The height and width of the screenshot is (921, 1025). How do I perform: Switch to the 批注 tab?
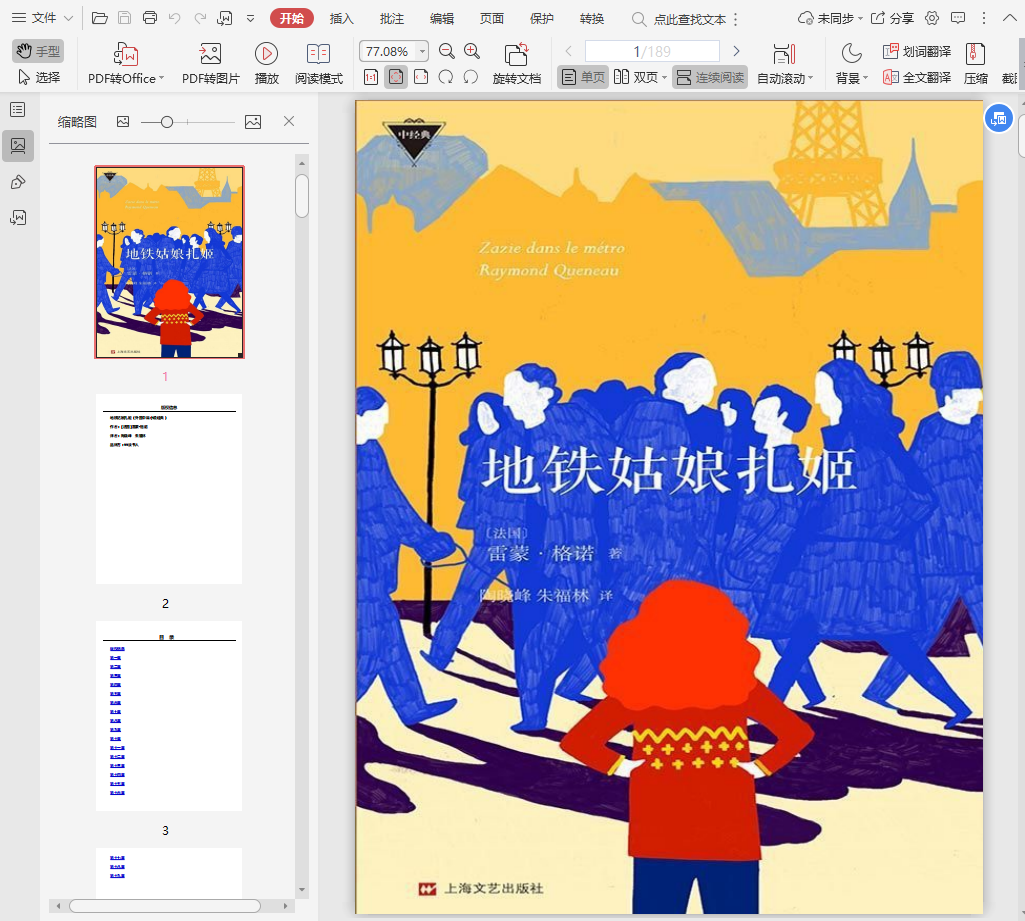tap(392, 18)
